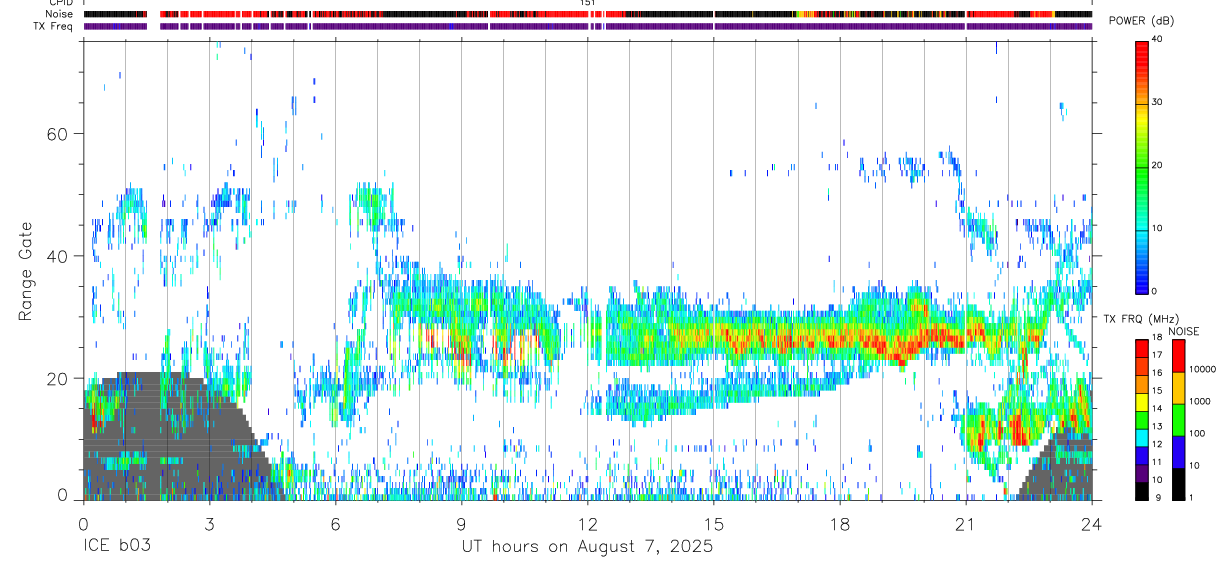Image resolution: width=1228 pixels, height=567 pixels.
Task: Select the yellow noise swatch between 1000 and 10000
Action: click(1177, 388)
